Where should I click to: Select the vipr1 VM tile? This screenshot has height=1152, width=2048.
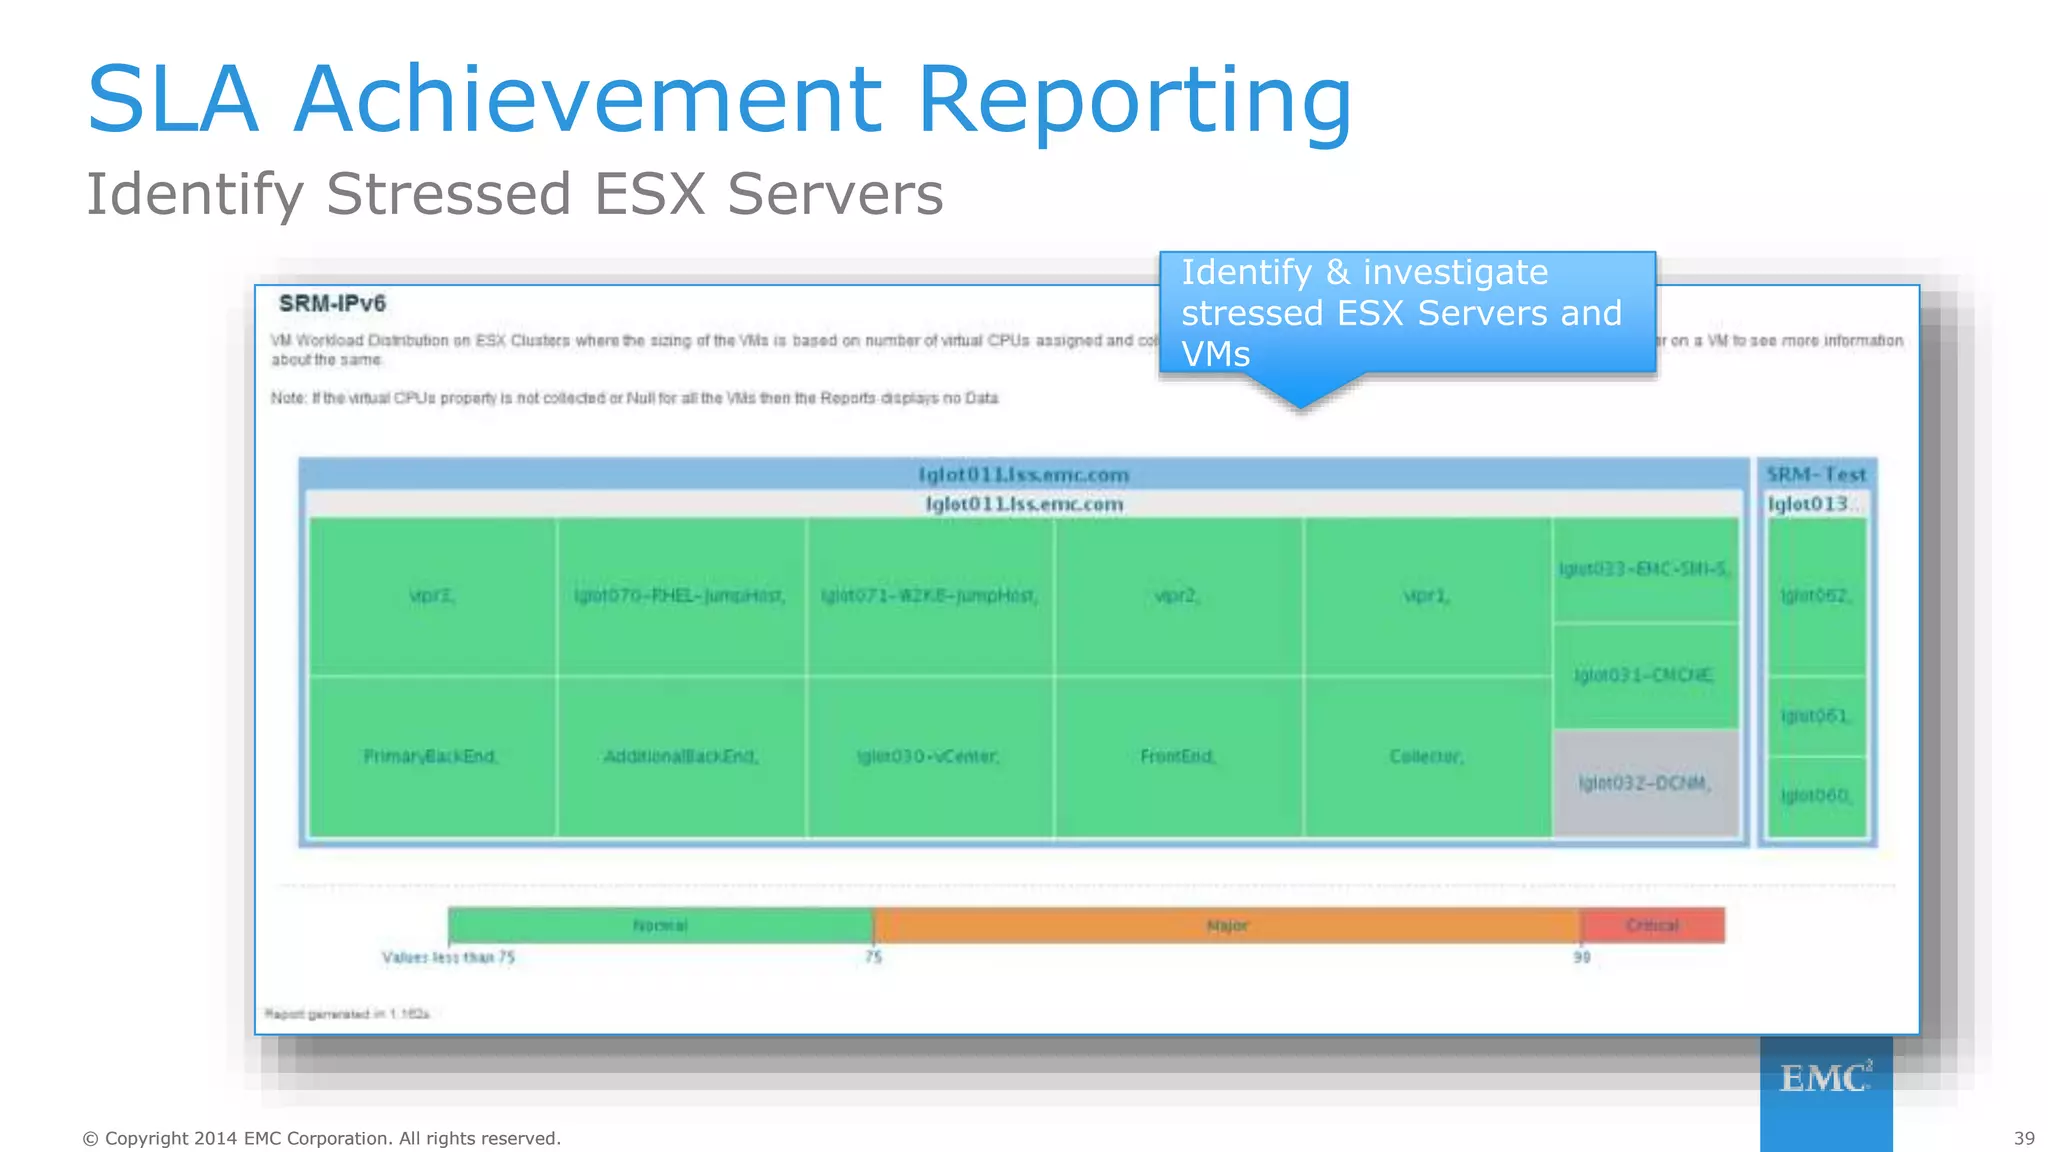[1426, 596]
